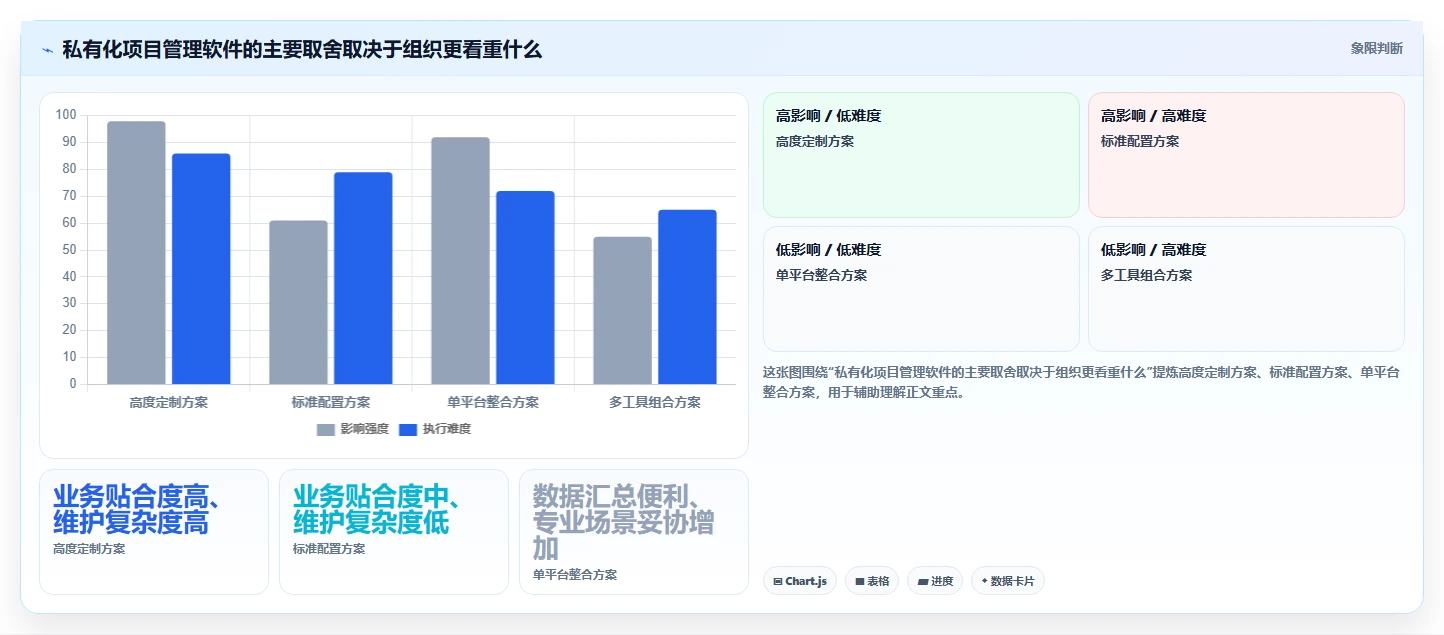This screenshot has height=635, width=1444.
Task: Click the 高度定制方案 x-axis label
Action: click(x=169, y=402)
